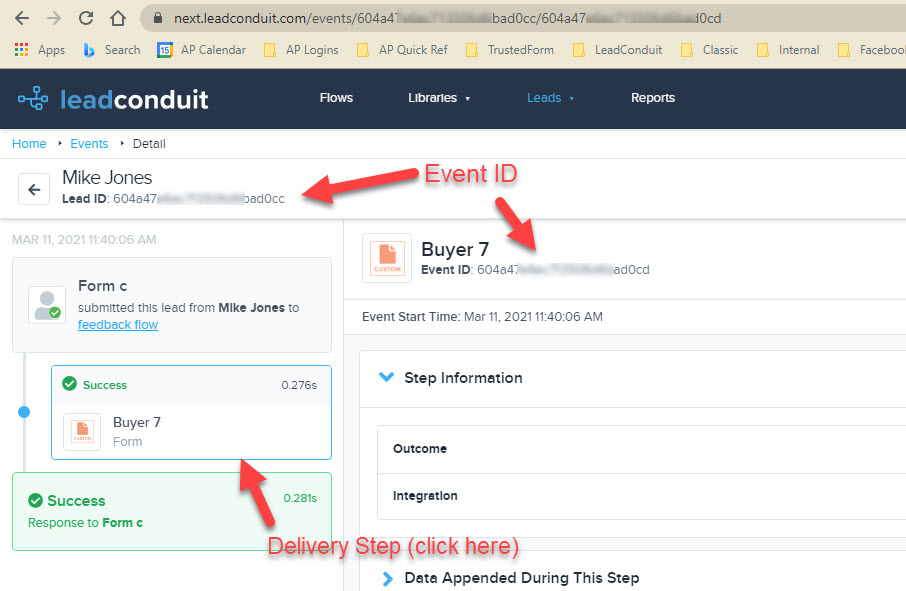This screenshot has width=906, height=591.
Task: Select the Success Response to Form c card
Action: pyautogui.click(x=172, y=511)
